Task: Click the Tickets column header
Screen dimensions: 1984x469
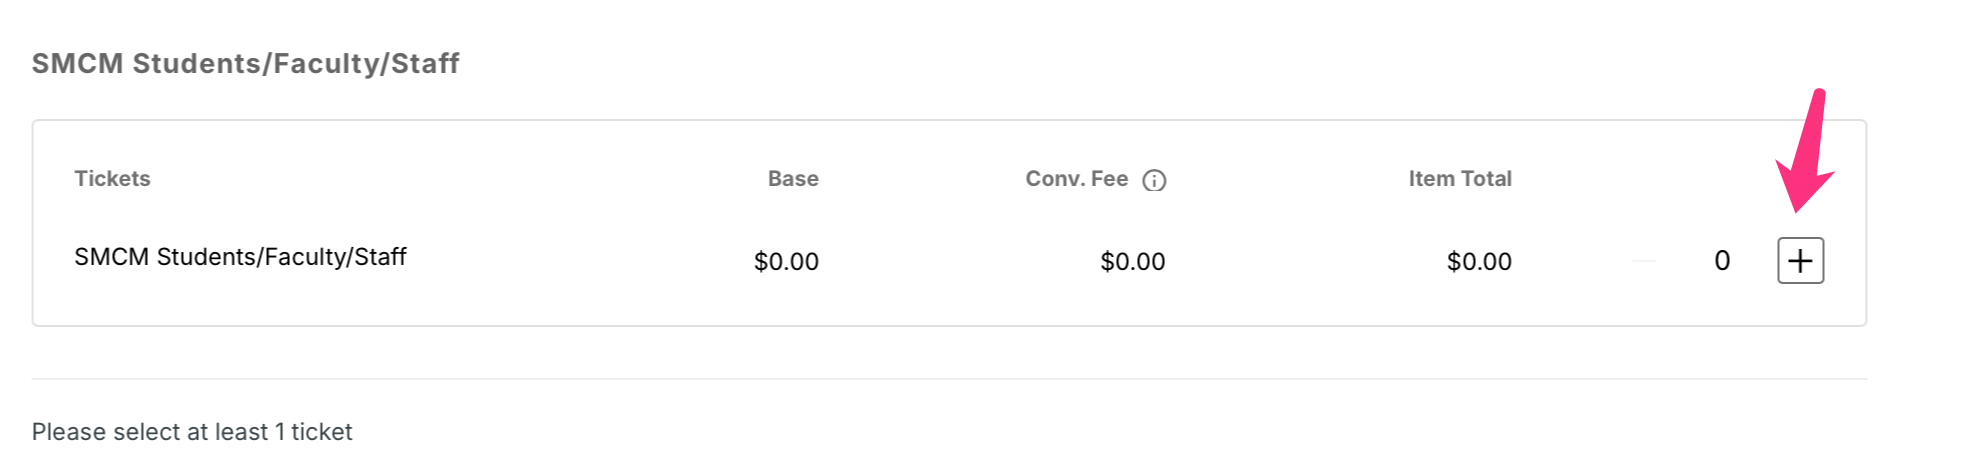Action: (112, 179)
